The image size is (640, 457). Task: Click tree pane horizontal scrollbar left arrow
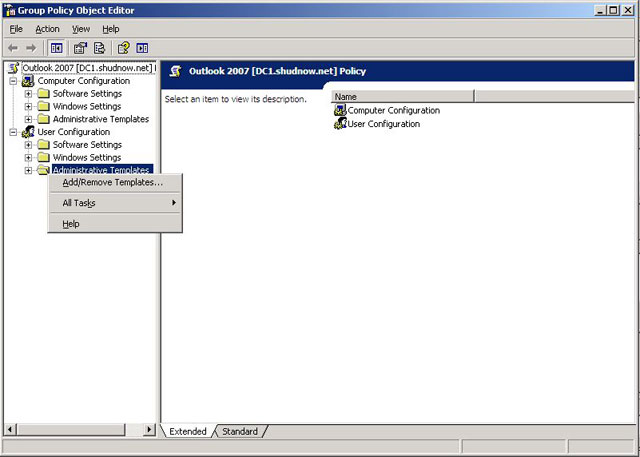click(10, 429)
